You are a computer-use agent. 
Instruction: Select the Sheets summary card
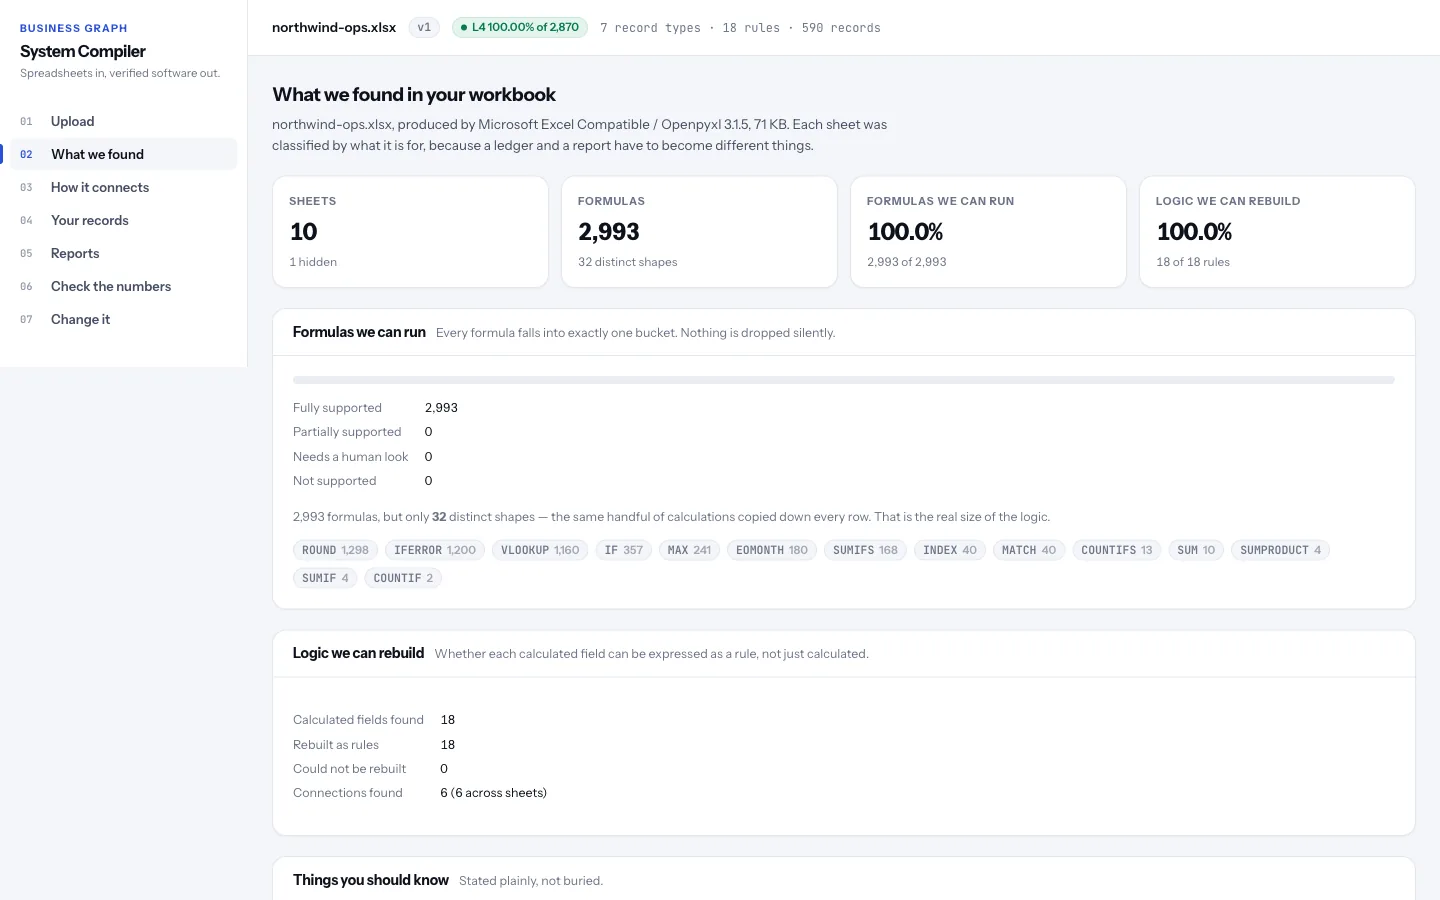(x=410, y=232)
